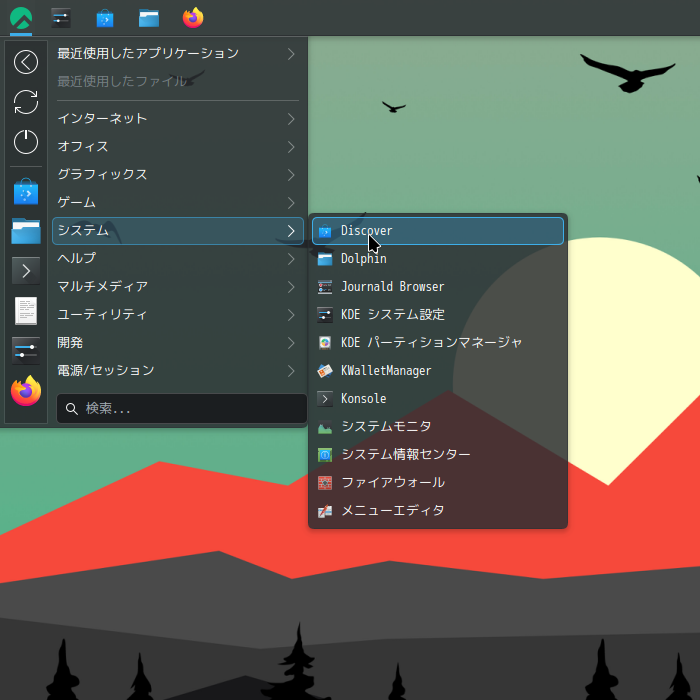This screenshot has width=700, height=700.
Task: Open Discover shopping bag icon in sidebar
Action: pyautogui.click(x=26, y=192)
